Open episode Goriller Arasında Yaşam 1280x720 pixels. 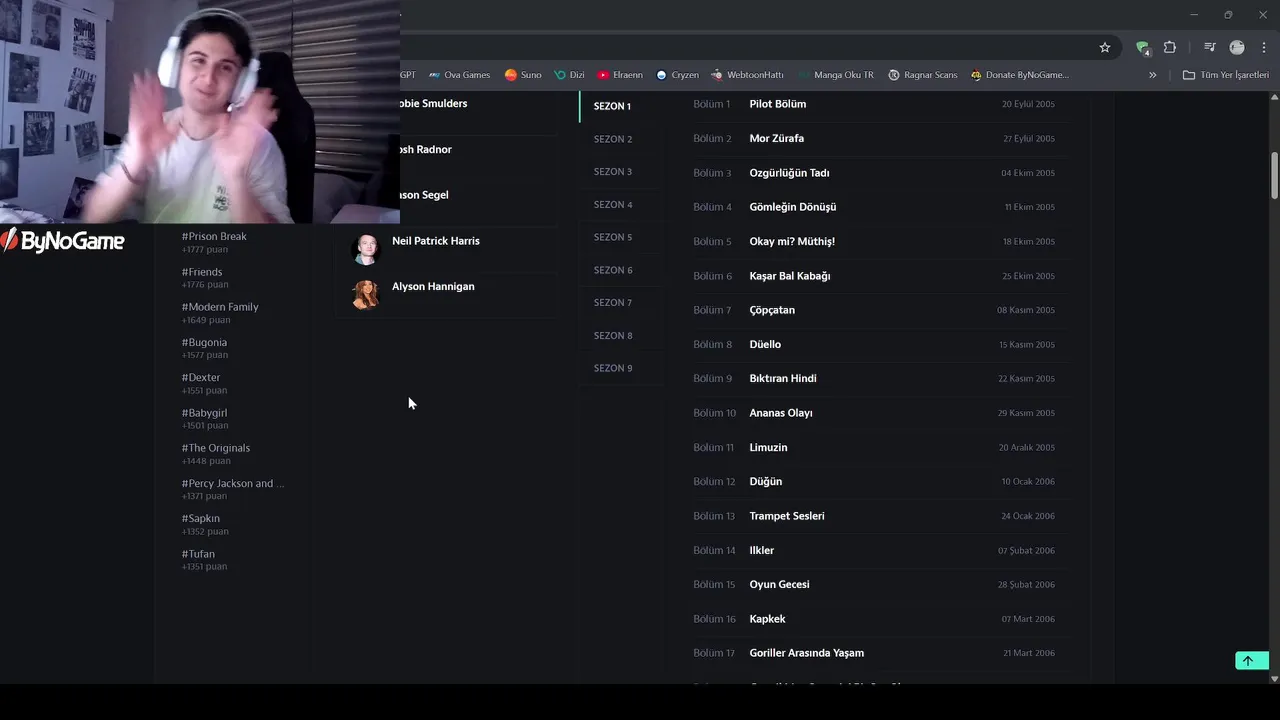point(806,653)
